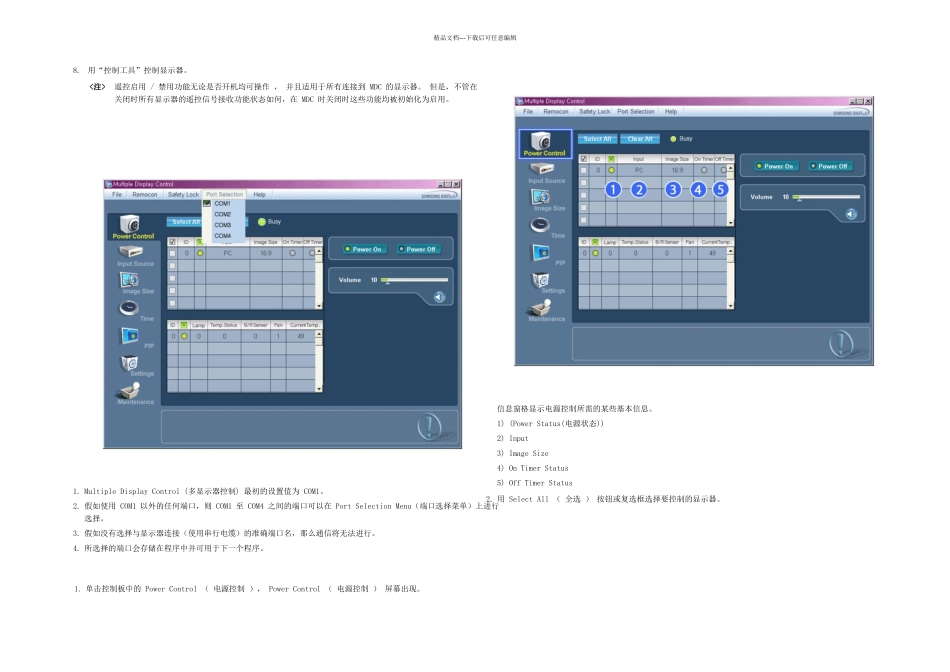The height and width of the screenshot is (672, 950).
Task: Open Help menu in the Clear All window
Action: pyautogui.click(x=671, y=111)
